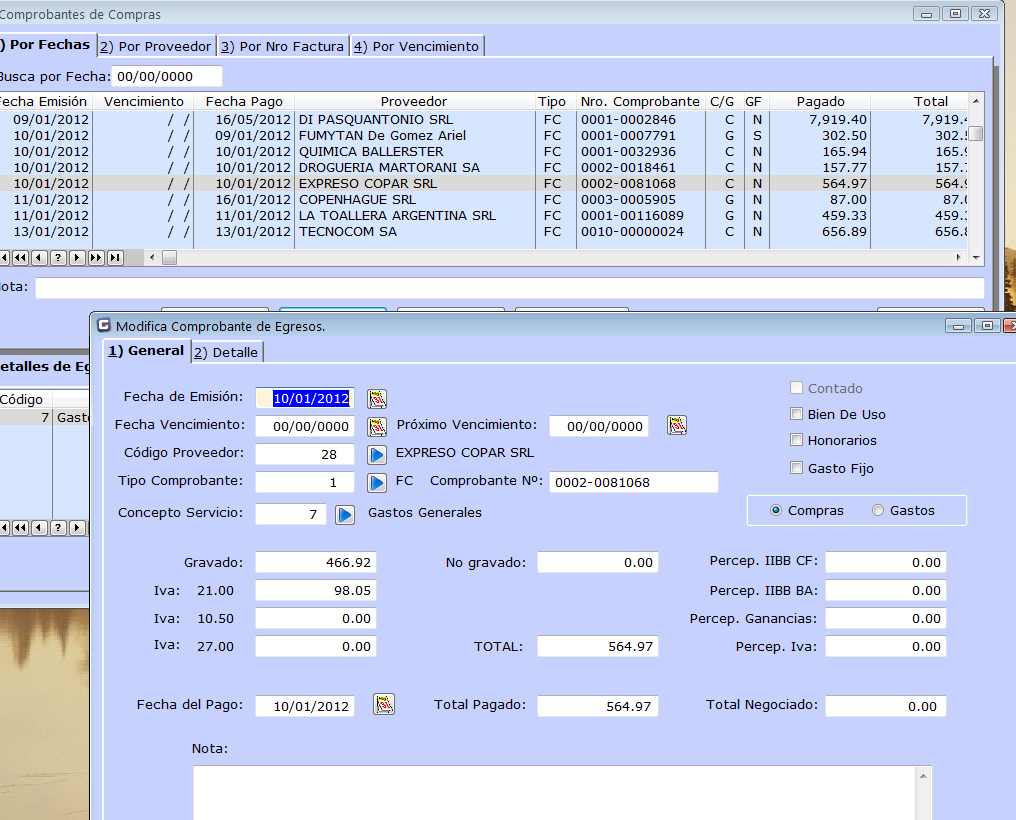Switch to Por Vencimiento tab
The image size is (1016, 820).
pyautogui.click(x=417, y=46)
